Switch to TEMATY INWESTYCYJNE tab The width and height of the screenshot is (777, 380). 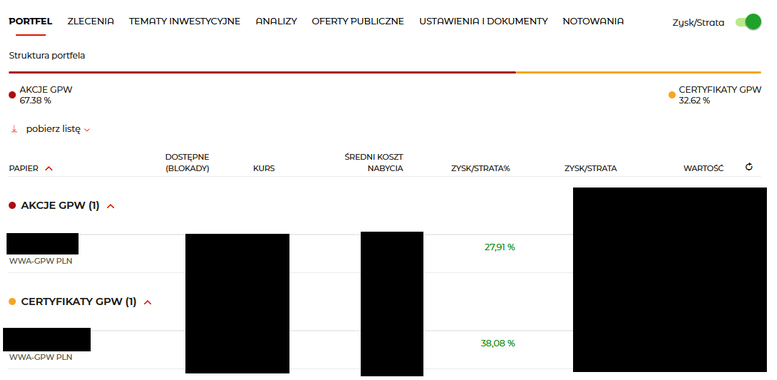pos(184,21)
